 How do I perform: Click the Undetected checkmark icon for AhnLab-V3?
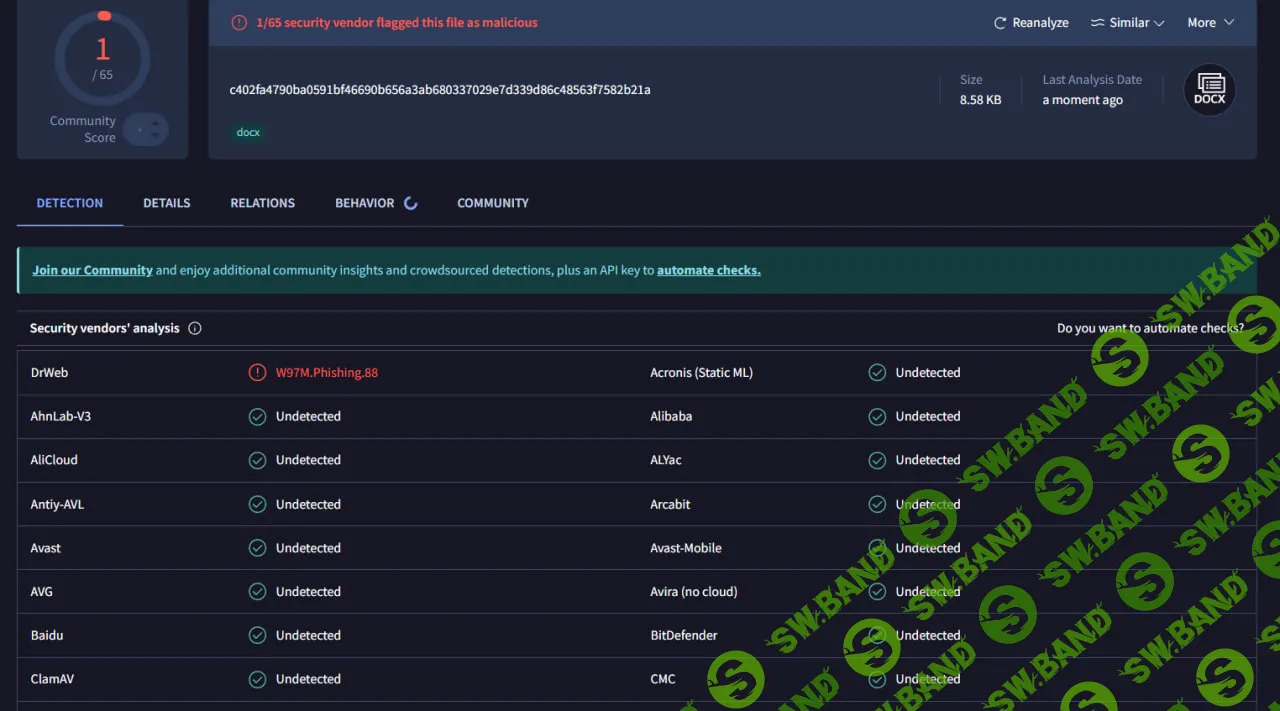(257, 417)
